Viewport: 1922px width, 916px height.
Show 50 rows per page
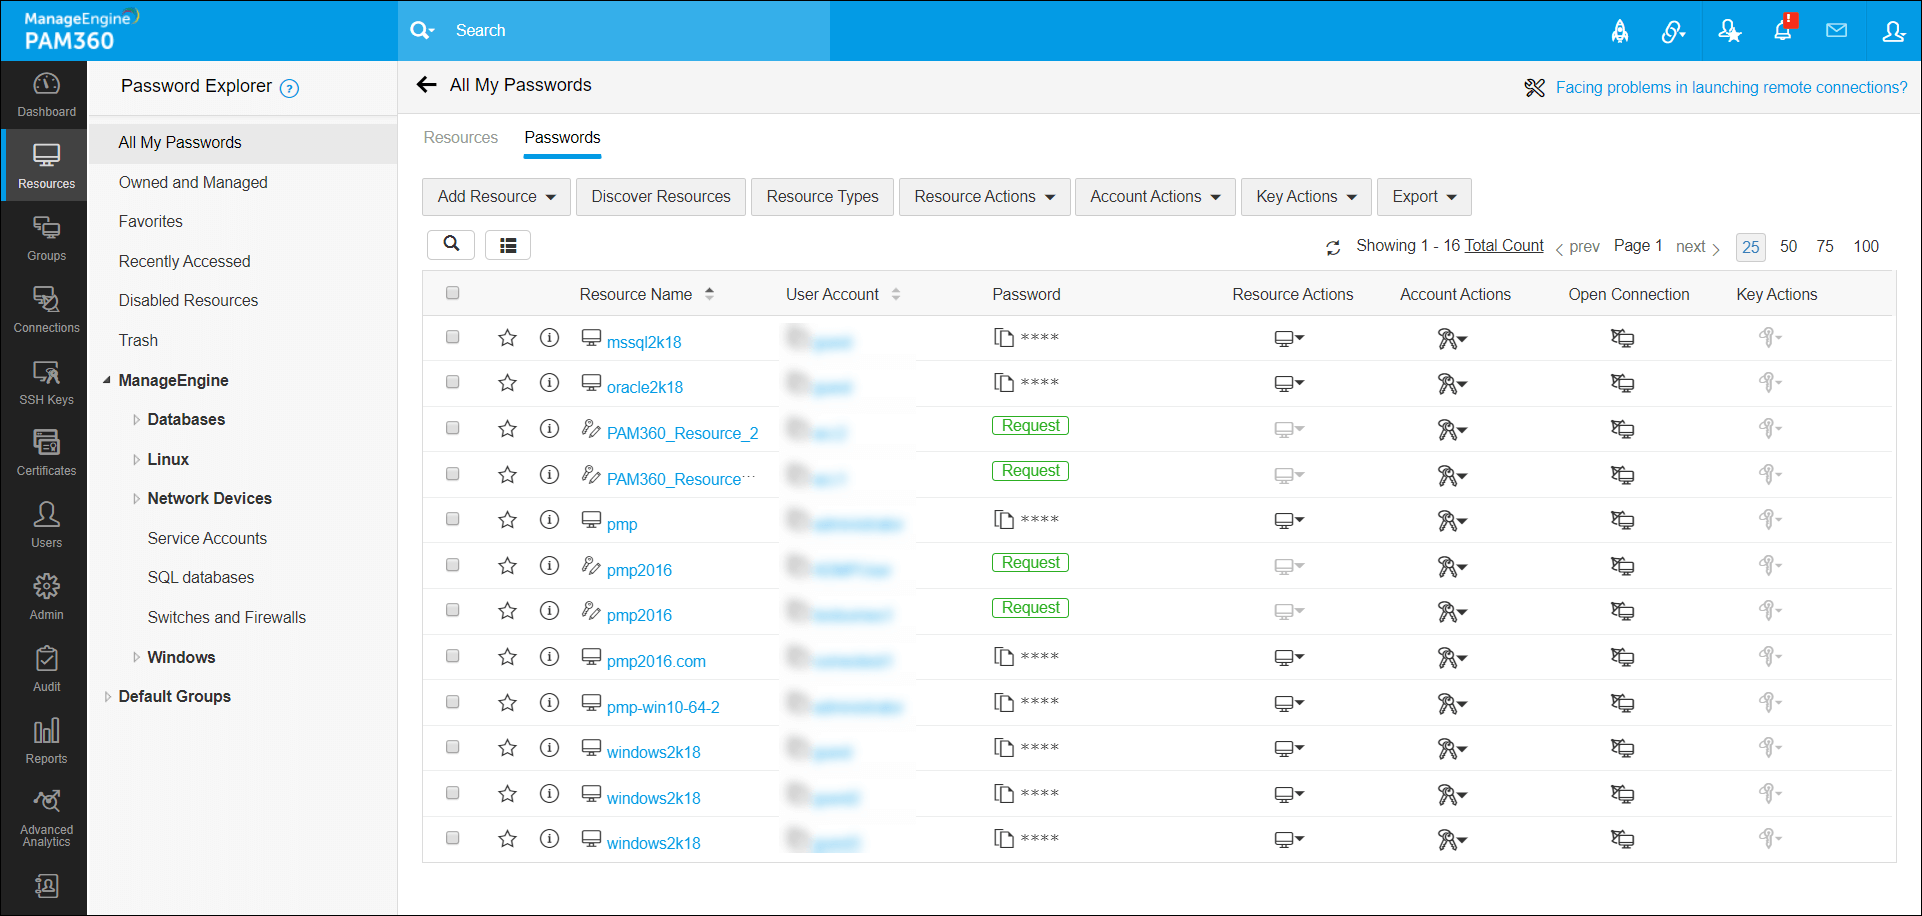point(1789,246)
